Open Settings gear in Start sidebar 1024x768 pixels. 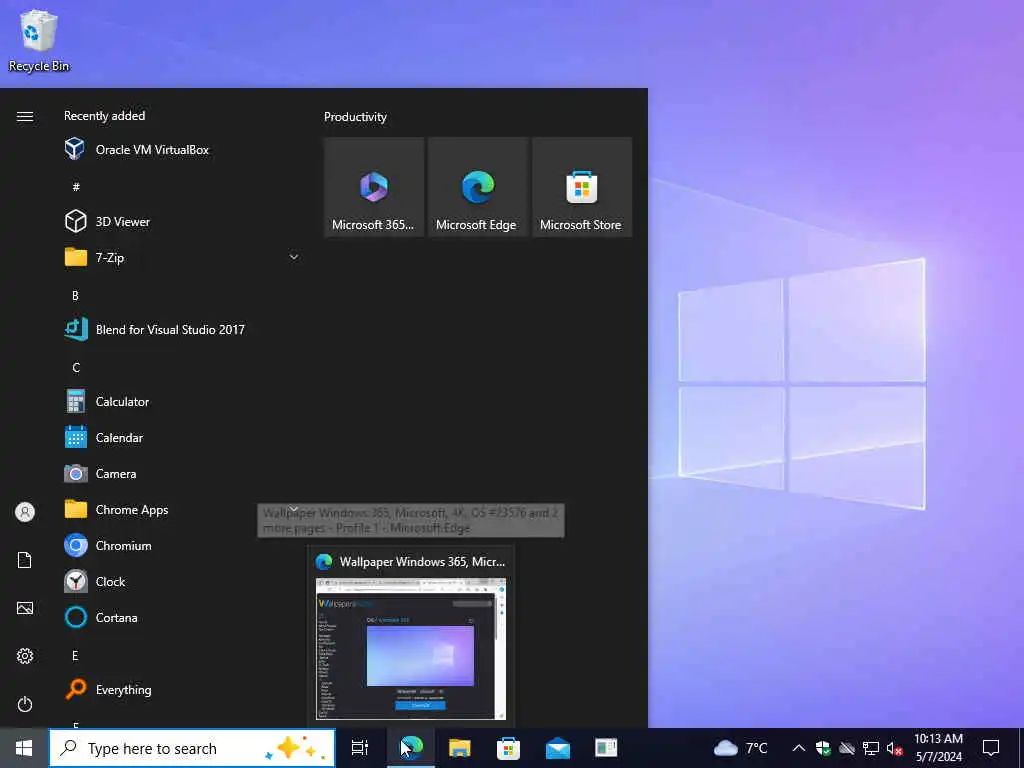point(25,656)
